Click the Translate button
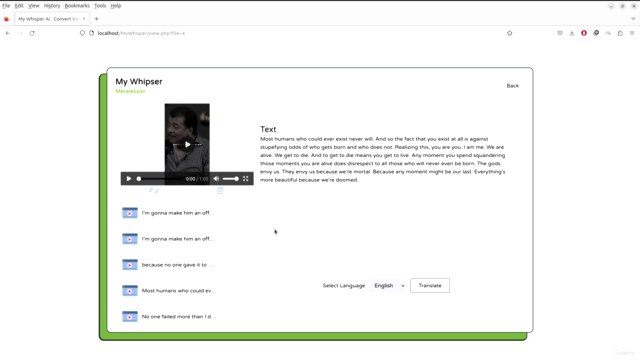640x360 pixels. point(430,286)
